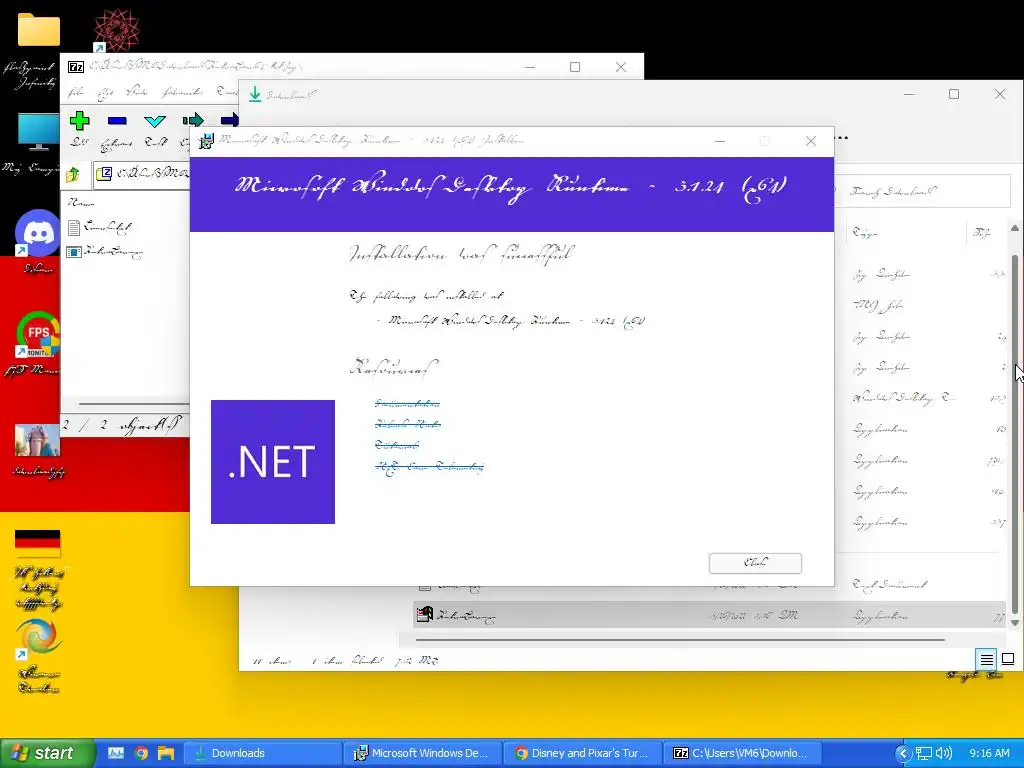Switch to Downloads taskbar button

(263, 753)
